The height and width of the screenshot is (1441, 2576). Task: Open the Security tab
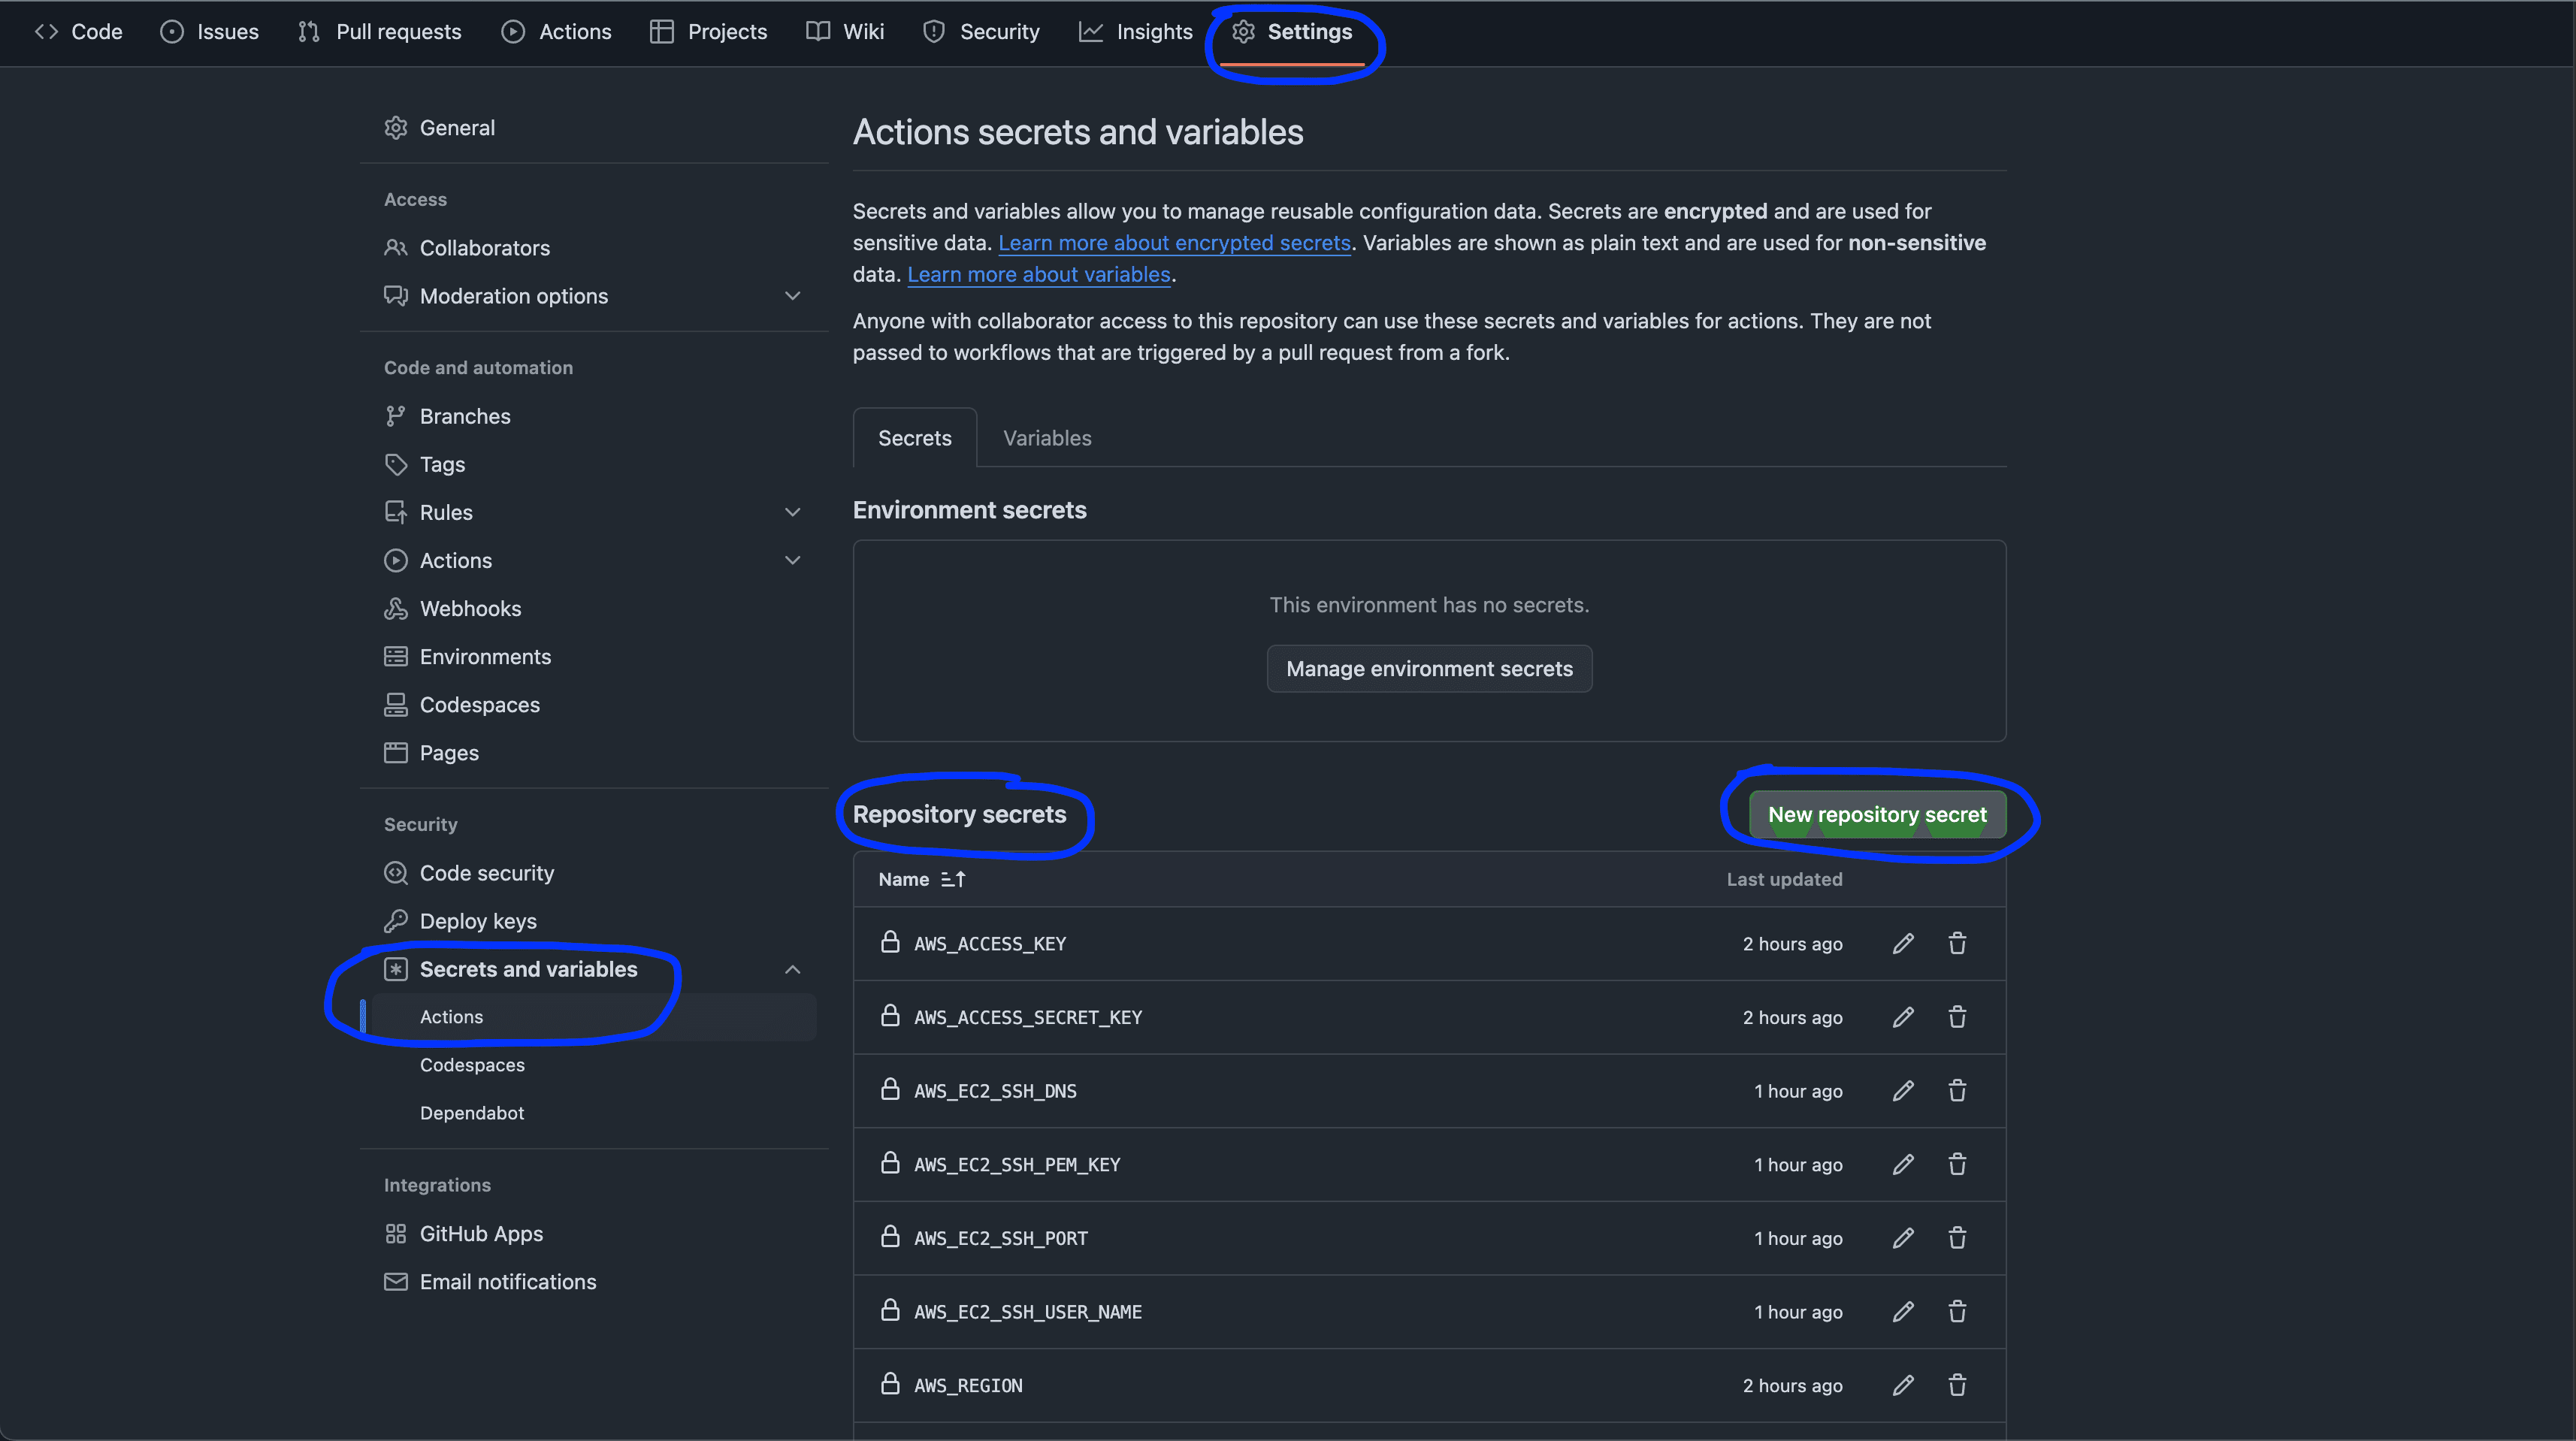click(982, 32)
